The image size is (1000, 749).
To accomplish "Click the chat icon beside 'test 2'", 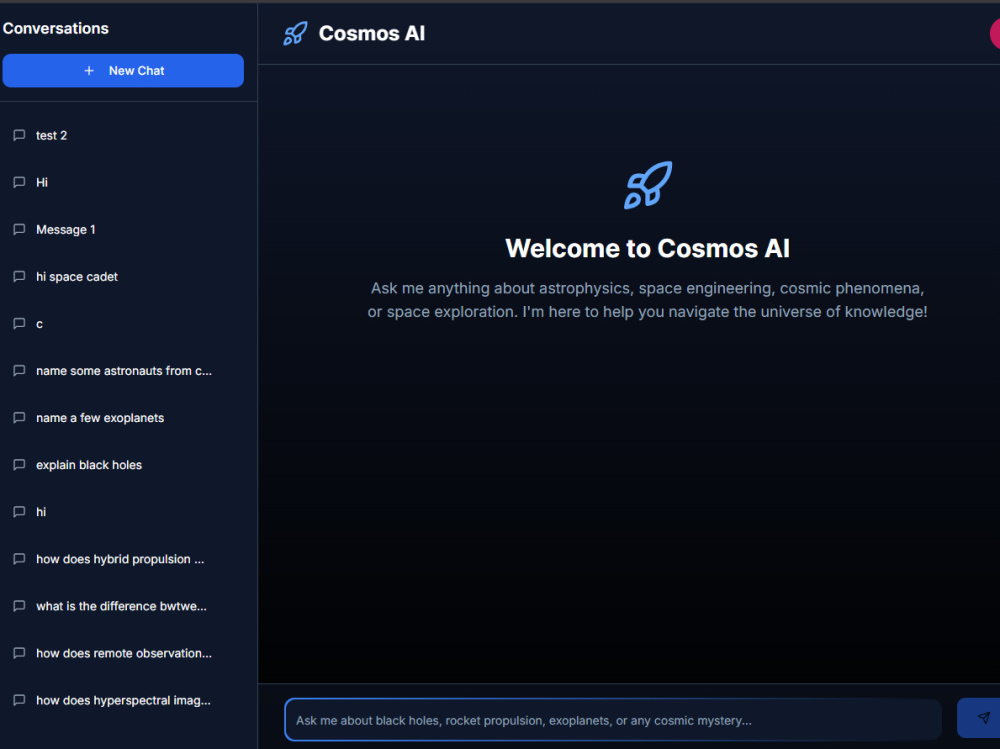I will (x=19, y=135).
